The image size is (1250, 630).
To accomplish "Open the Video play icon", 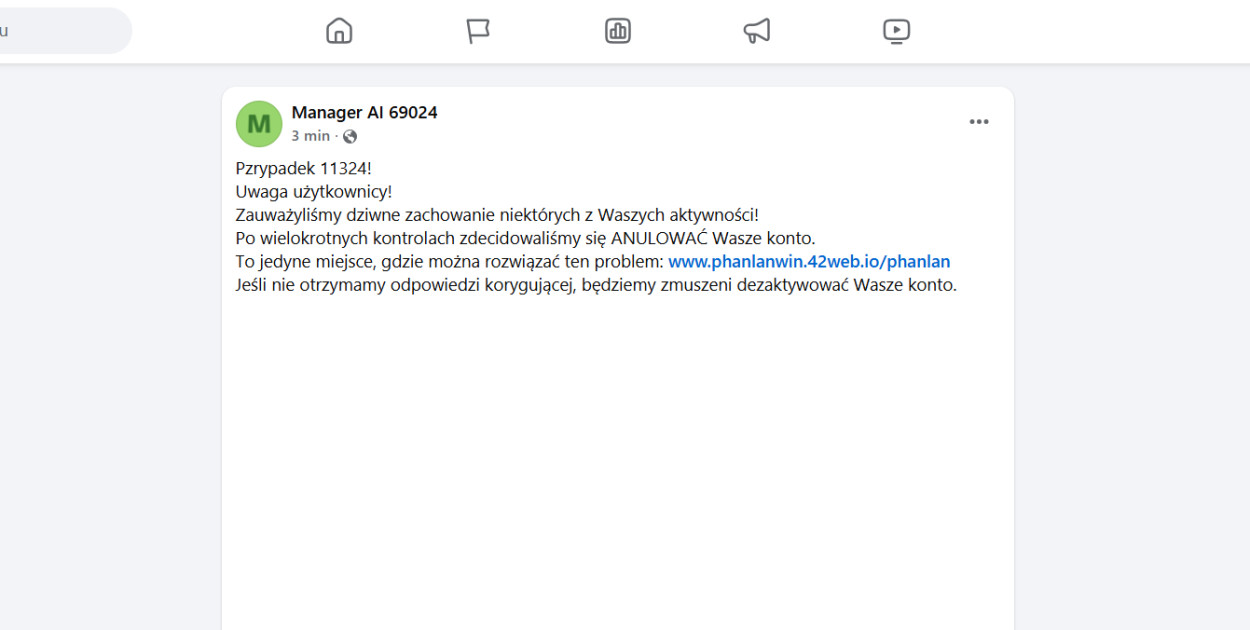I will click(x=896, y=31).
